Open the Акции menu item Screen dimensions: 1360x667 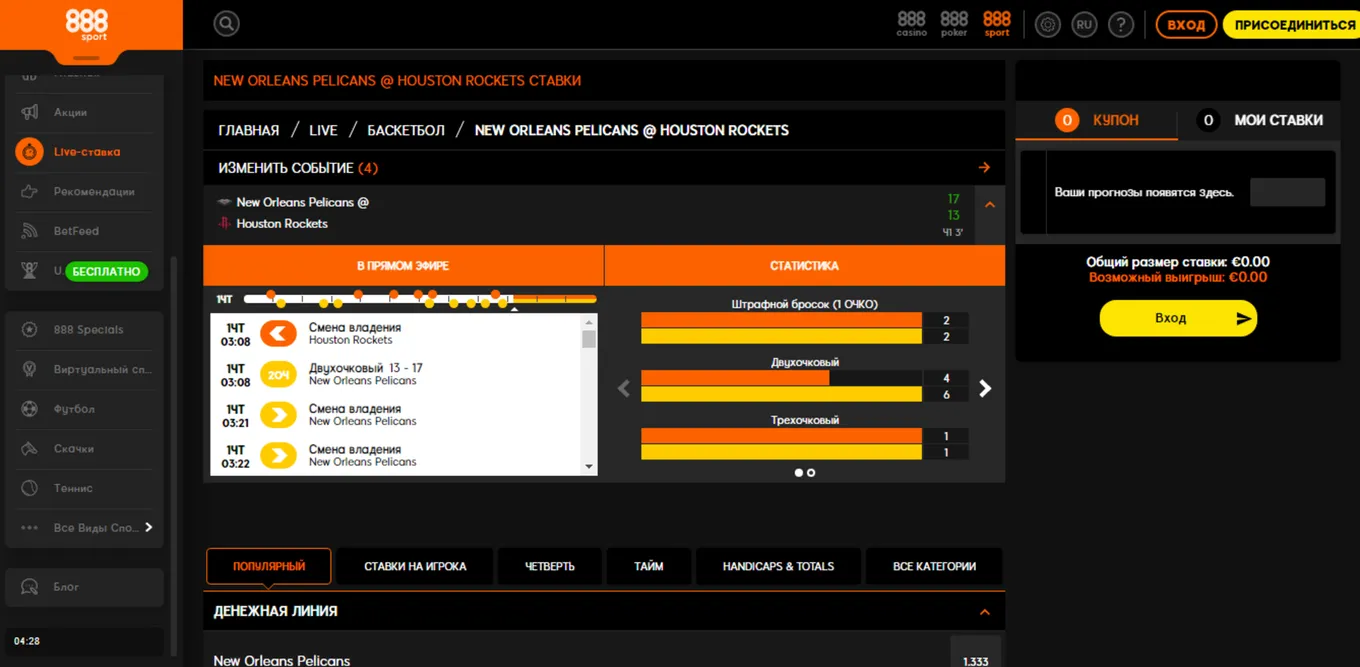(70, 112)
